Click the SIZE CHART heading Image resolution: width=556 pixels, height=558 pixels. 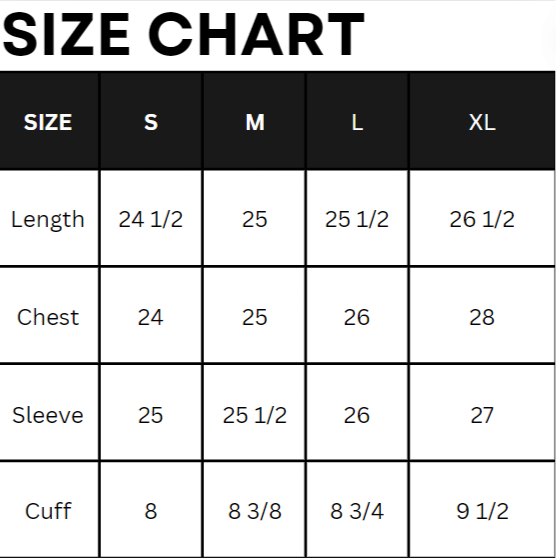[x=183, y=35]
